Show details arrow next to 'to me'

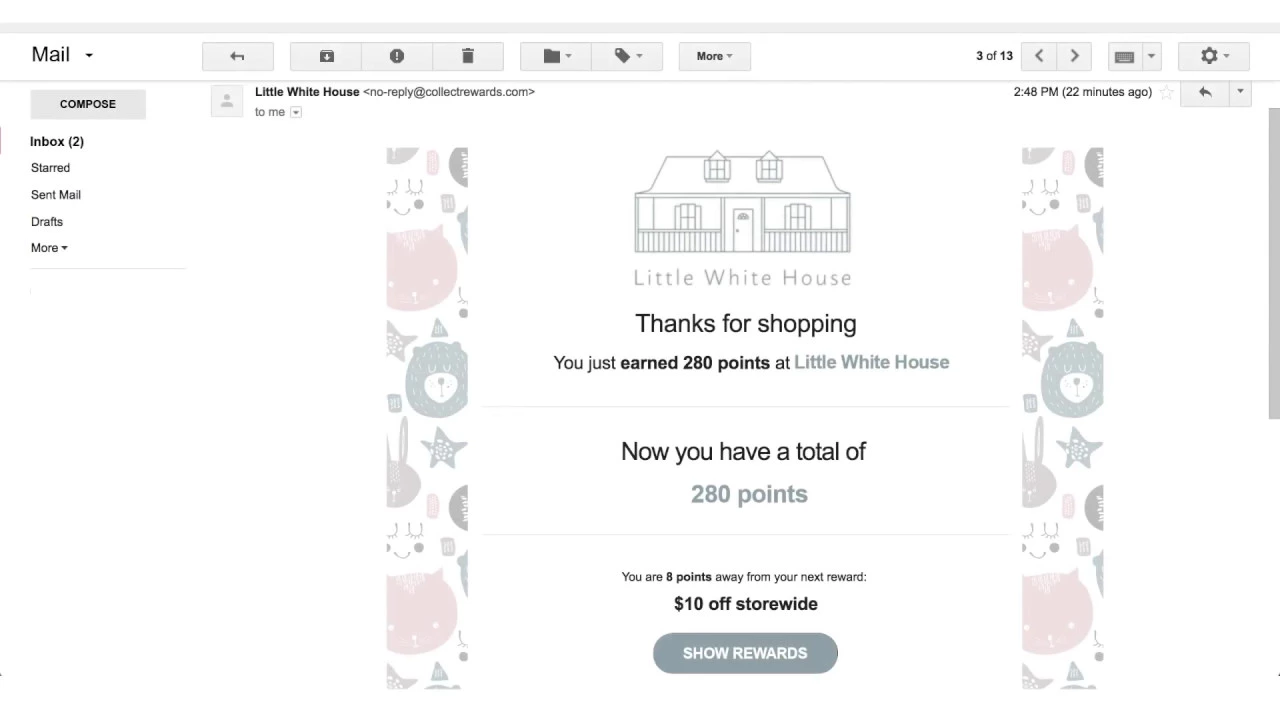point(295,112)
